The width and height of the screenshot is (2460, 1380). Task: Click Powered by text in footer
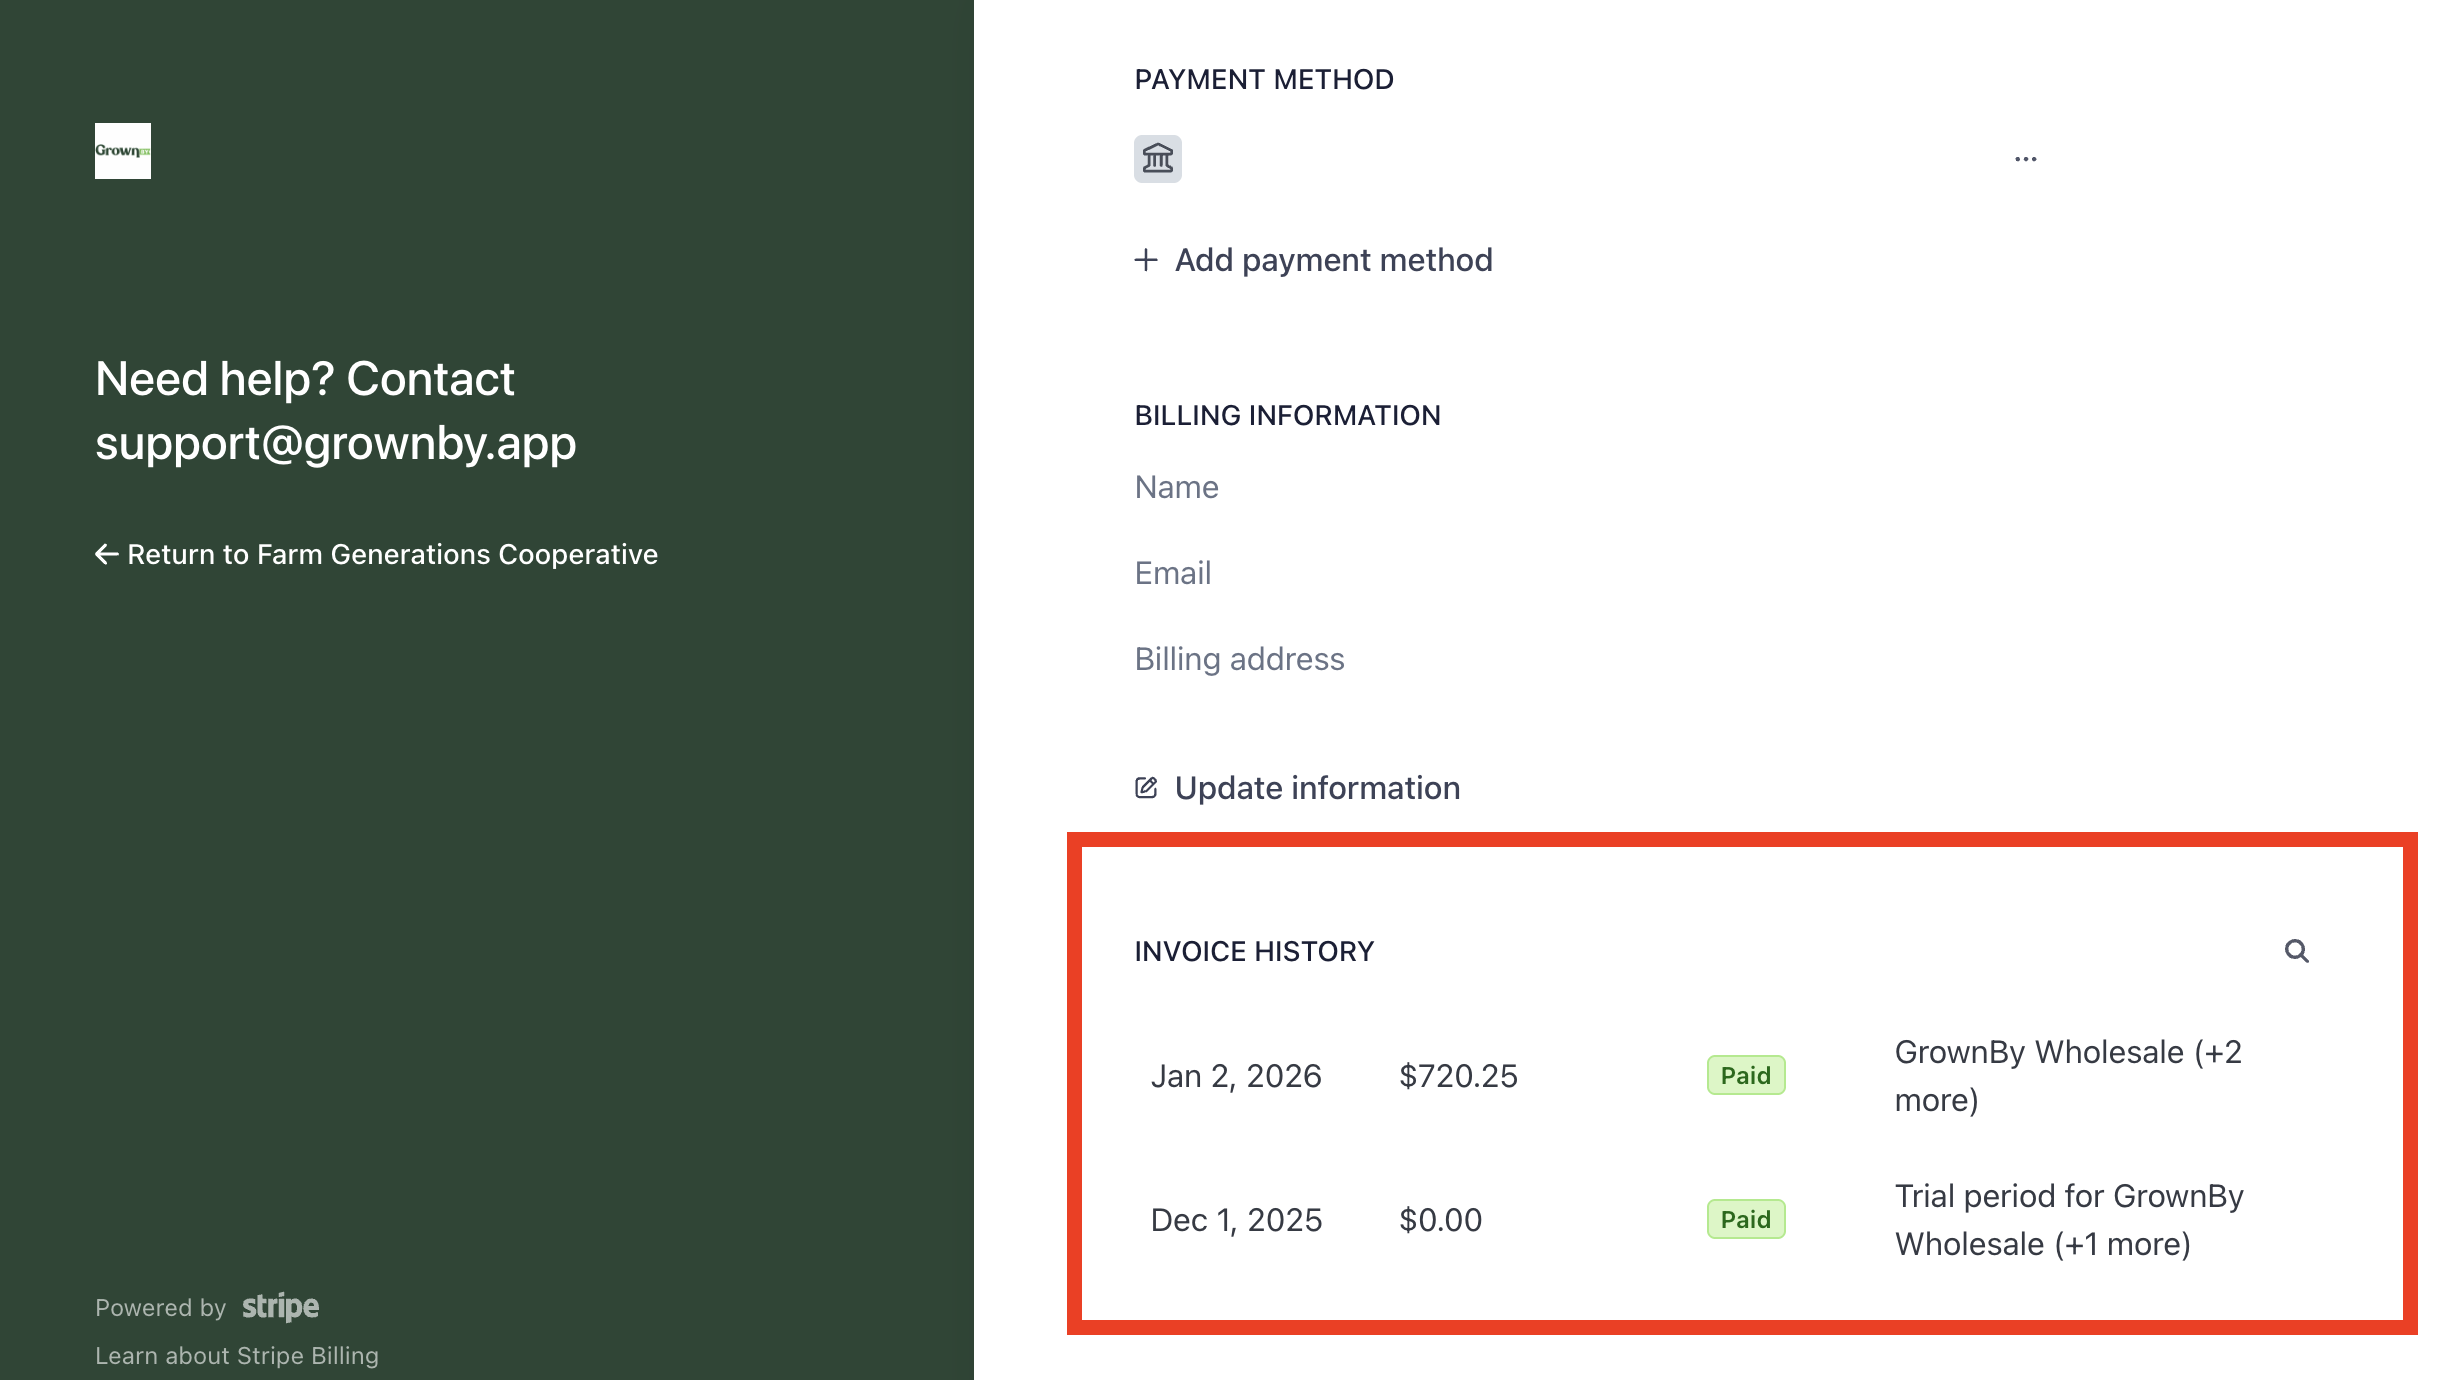pos(160,1308)
